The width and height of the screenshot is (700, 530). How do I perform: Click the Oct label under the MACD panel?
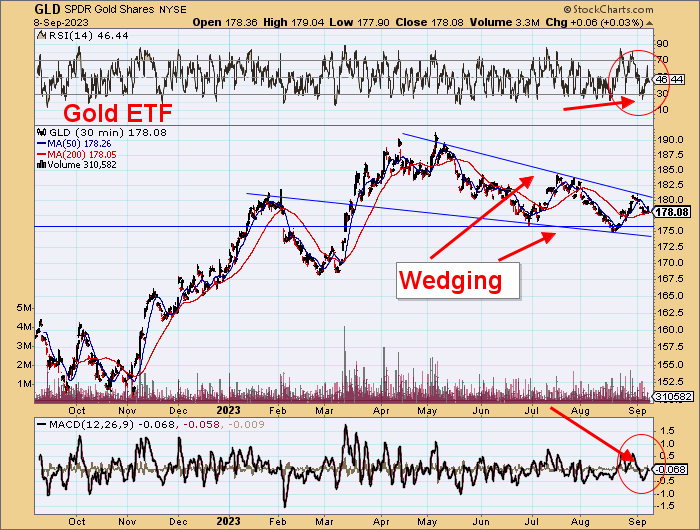point(77,521)
